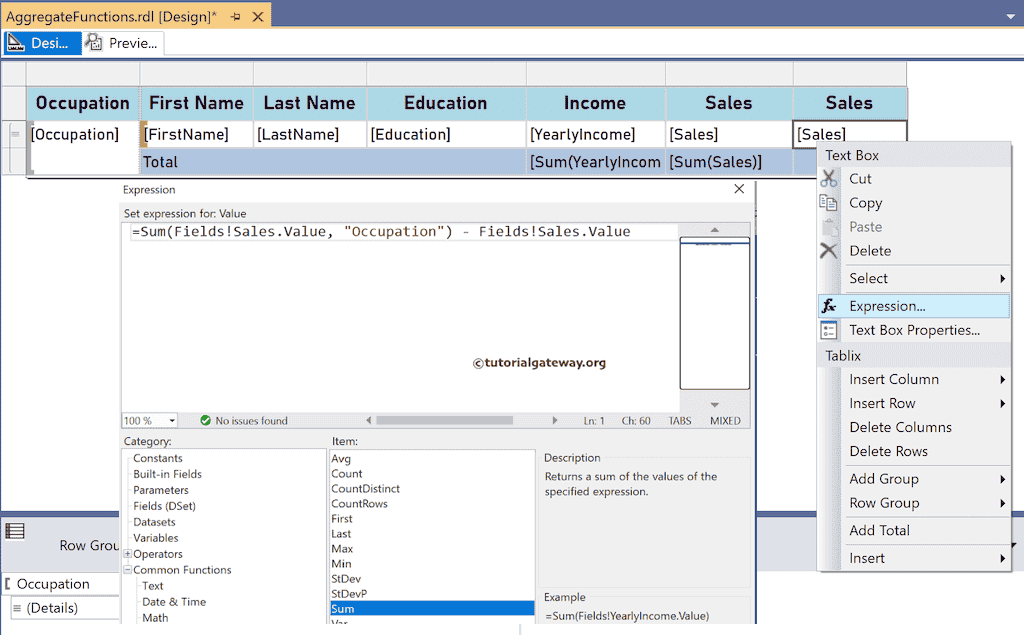This screenshot has height=635, width=1024.
Task: Click the Delete X icon in the context menu
Action: click(x=829, y=251)
